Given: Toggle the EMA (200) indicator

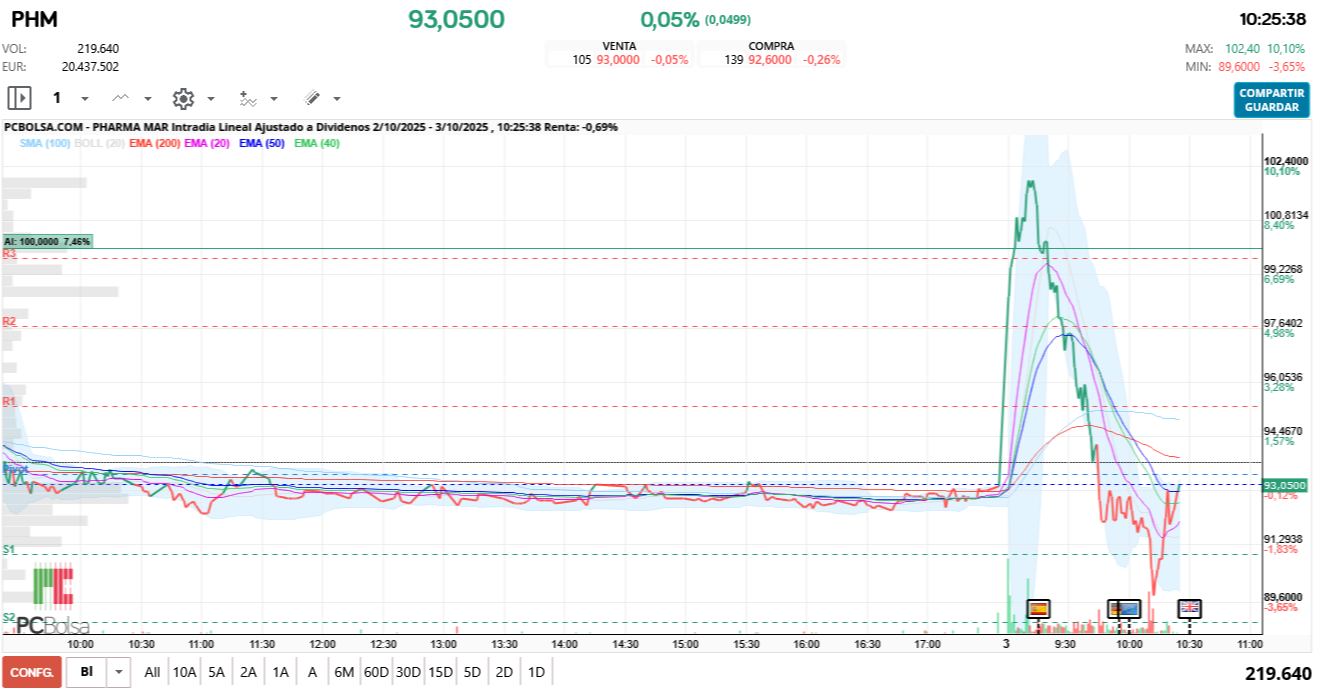Looking at the screenshot, I should point(155,144).
